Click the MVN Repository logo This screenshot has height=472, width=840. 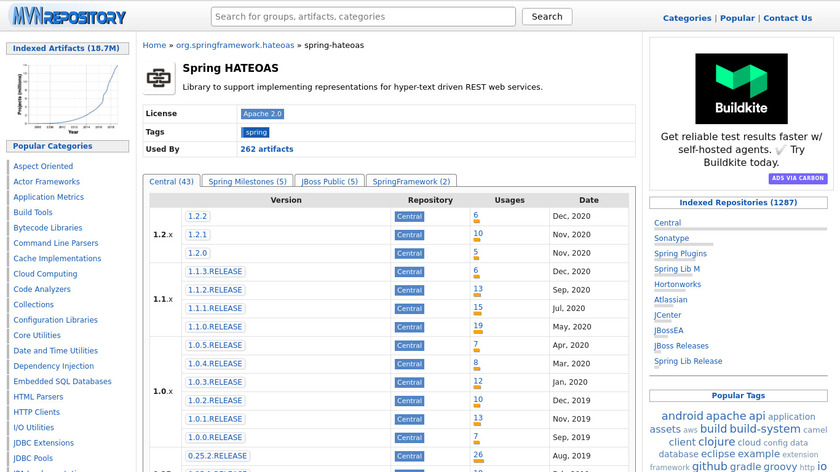click(x=67, y=17)
